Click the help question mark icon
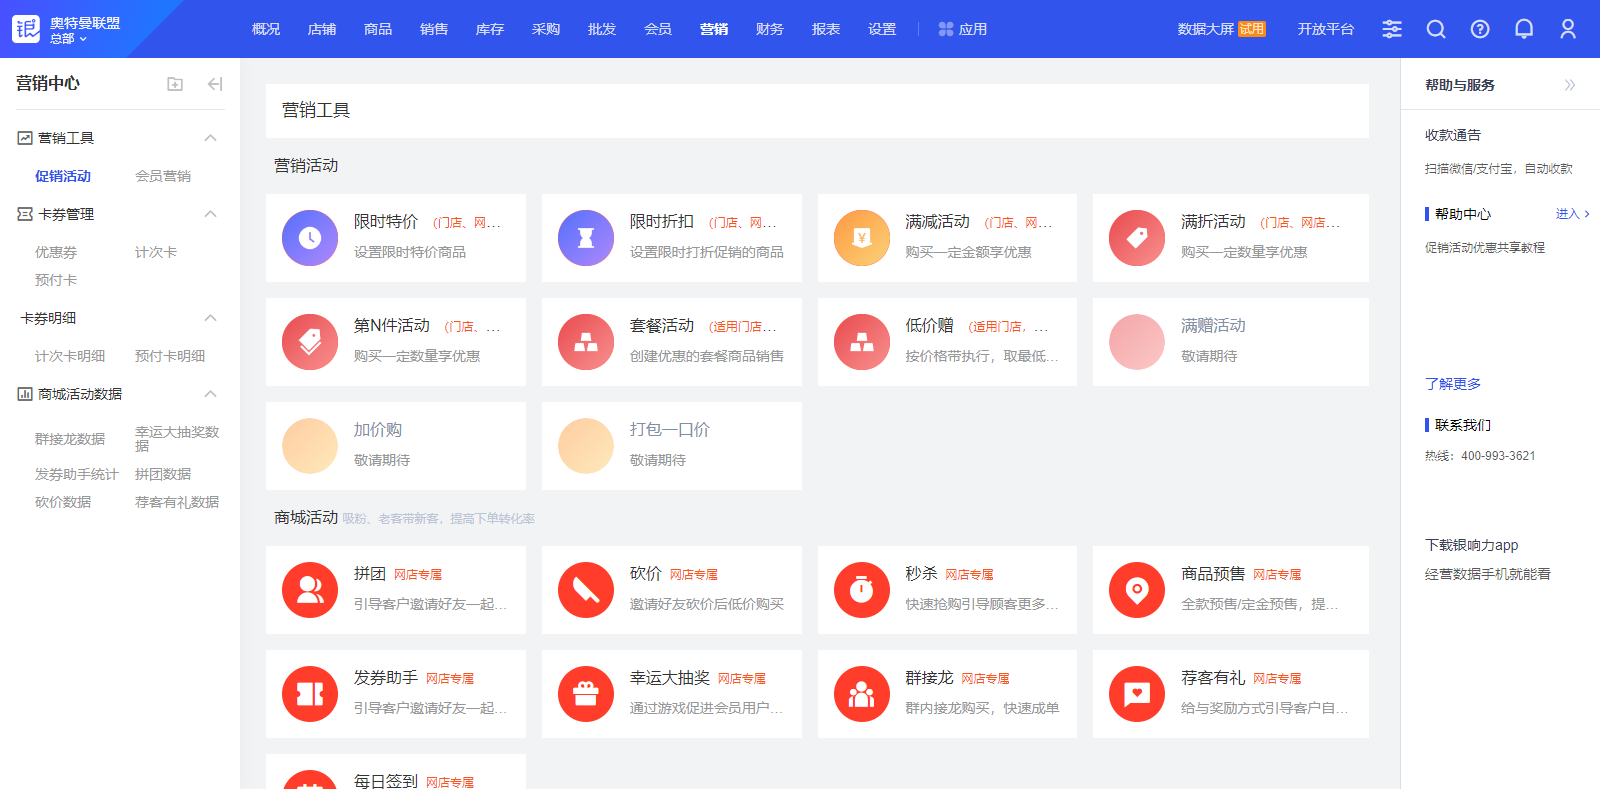Image resolution: width=1600 pixels, height=789 pixels. [1480, 29]
